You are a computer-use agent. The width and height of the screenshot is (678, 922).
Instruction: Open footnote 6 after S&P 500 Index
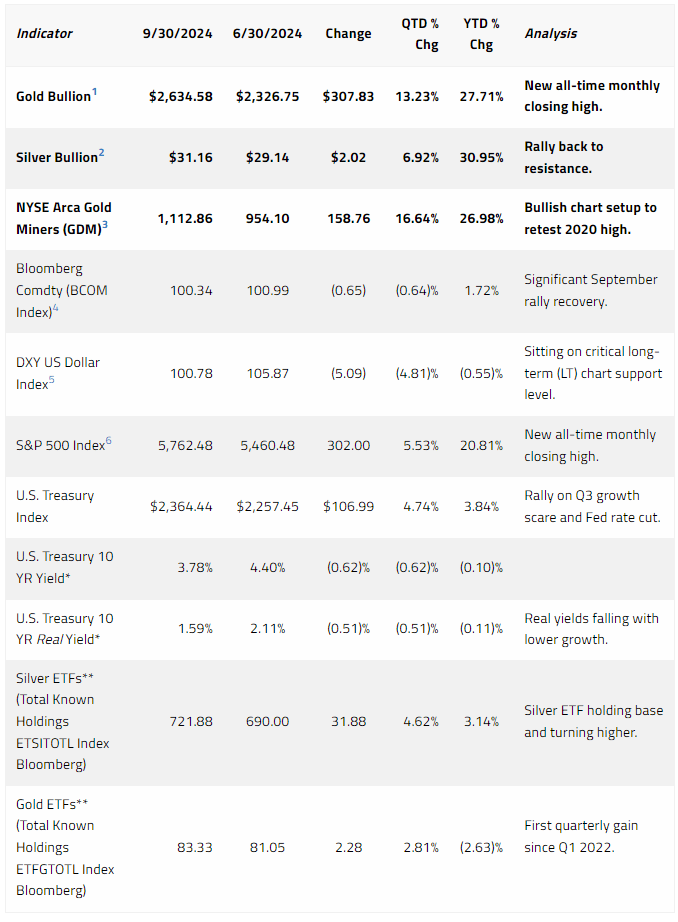click(109, 441)
